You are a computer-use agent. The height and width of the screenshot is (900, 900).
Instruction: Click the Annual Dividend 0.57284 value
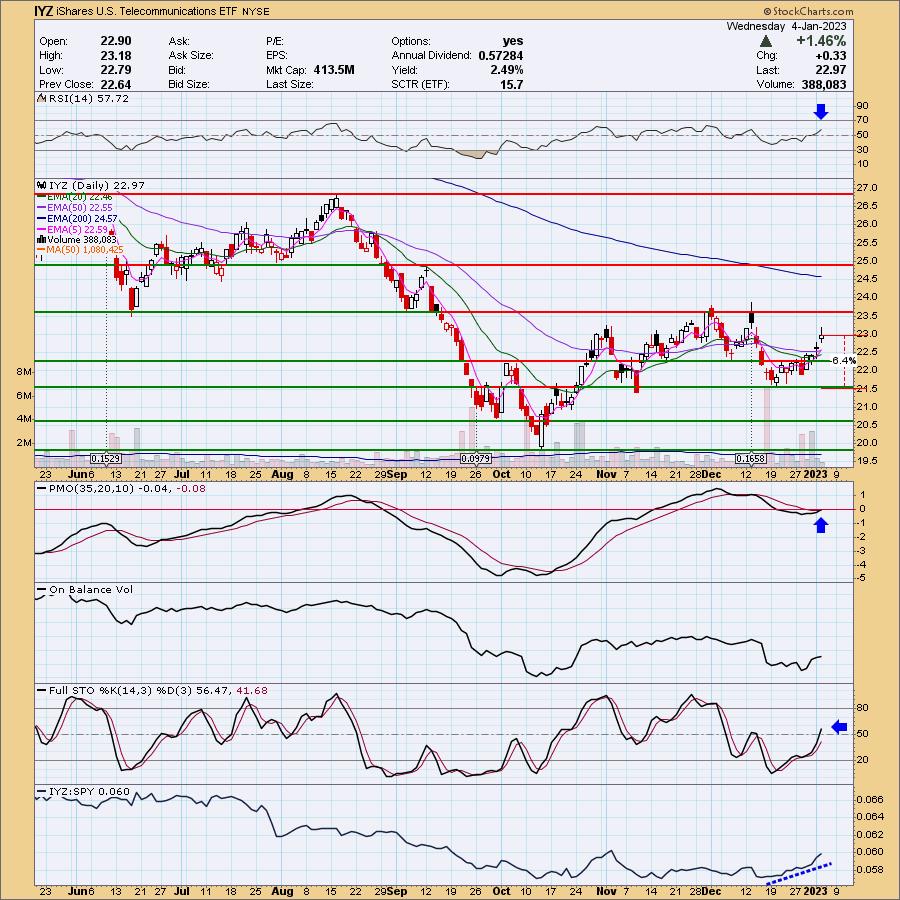point(501,56)
